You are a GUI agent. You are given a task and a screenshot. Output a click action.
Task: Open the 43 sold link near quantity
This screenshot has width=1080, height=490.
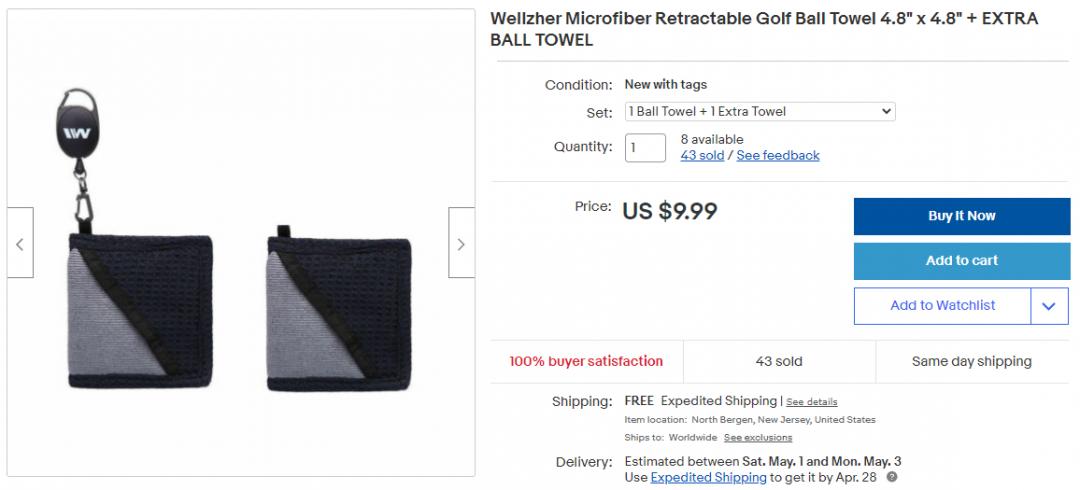pyautogui.click(x=702, y=156)
